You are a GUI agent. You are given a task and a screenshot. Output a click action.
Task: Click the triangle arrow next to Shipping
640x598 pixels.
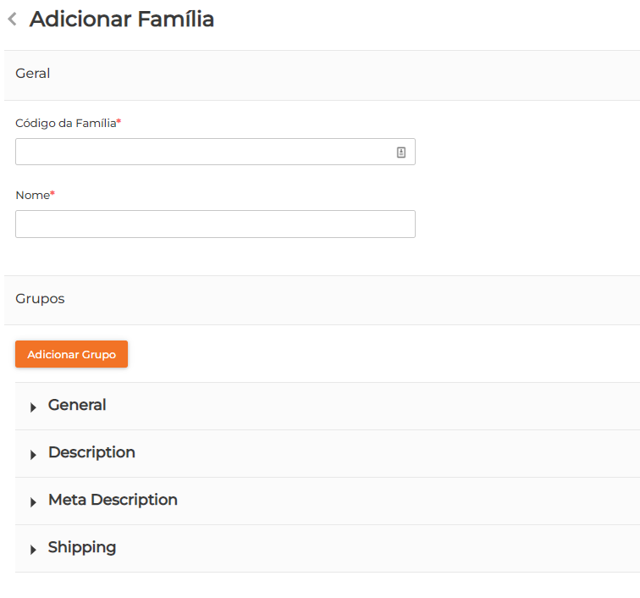33,549
